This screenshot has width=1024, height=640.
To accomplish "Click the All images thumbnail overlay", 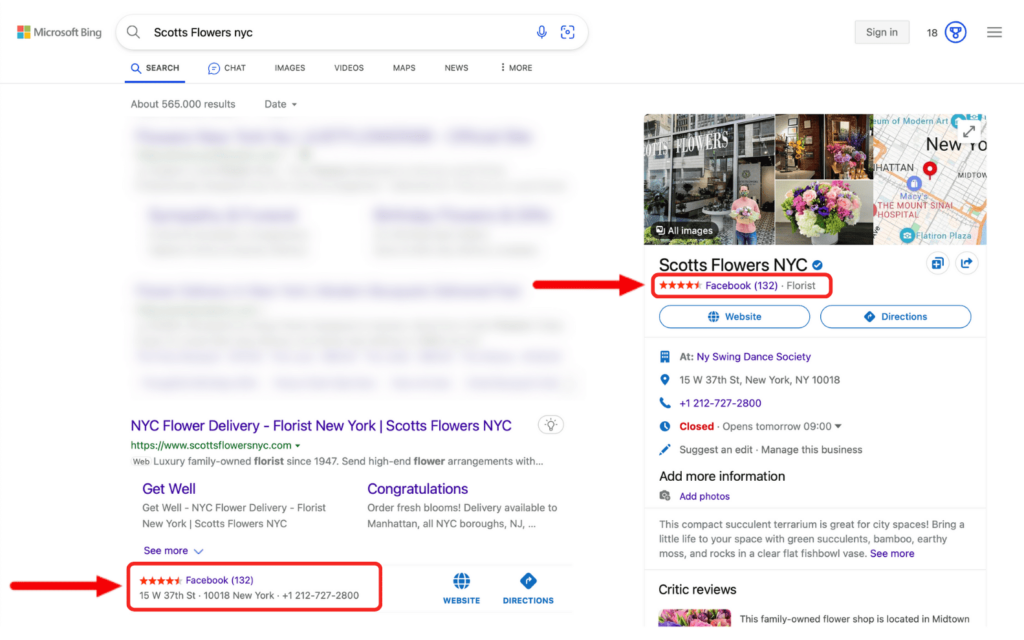I will click(684, 231).
